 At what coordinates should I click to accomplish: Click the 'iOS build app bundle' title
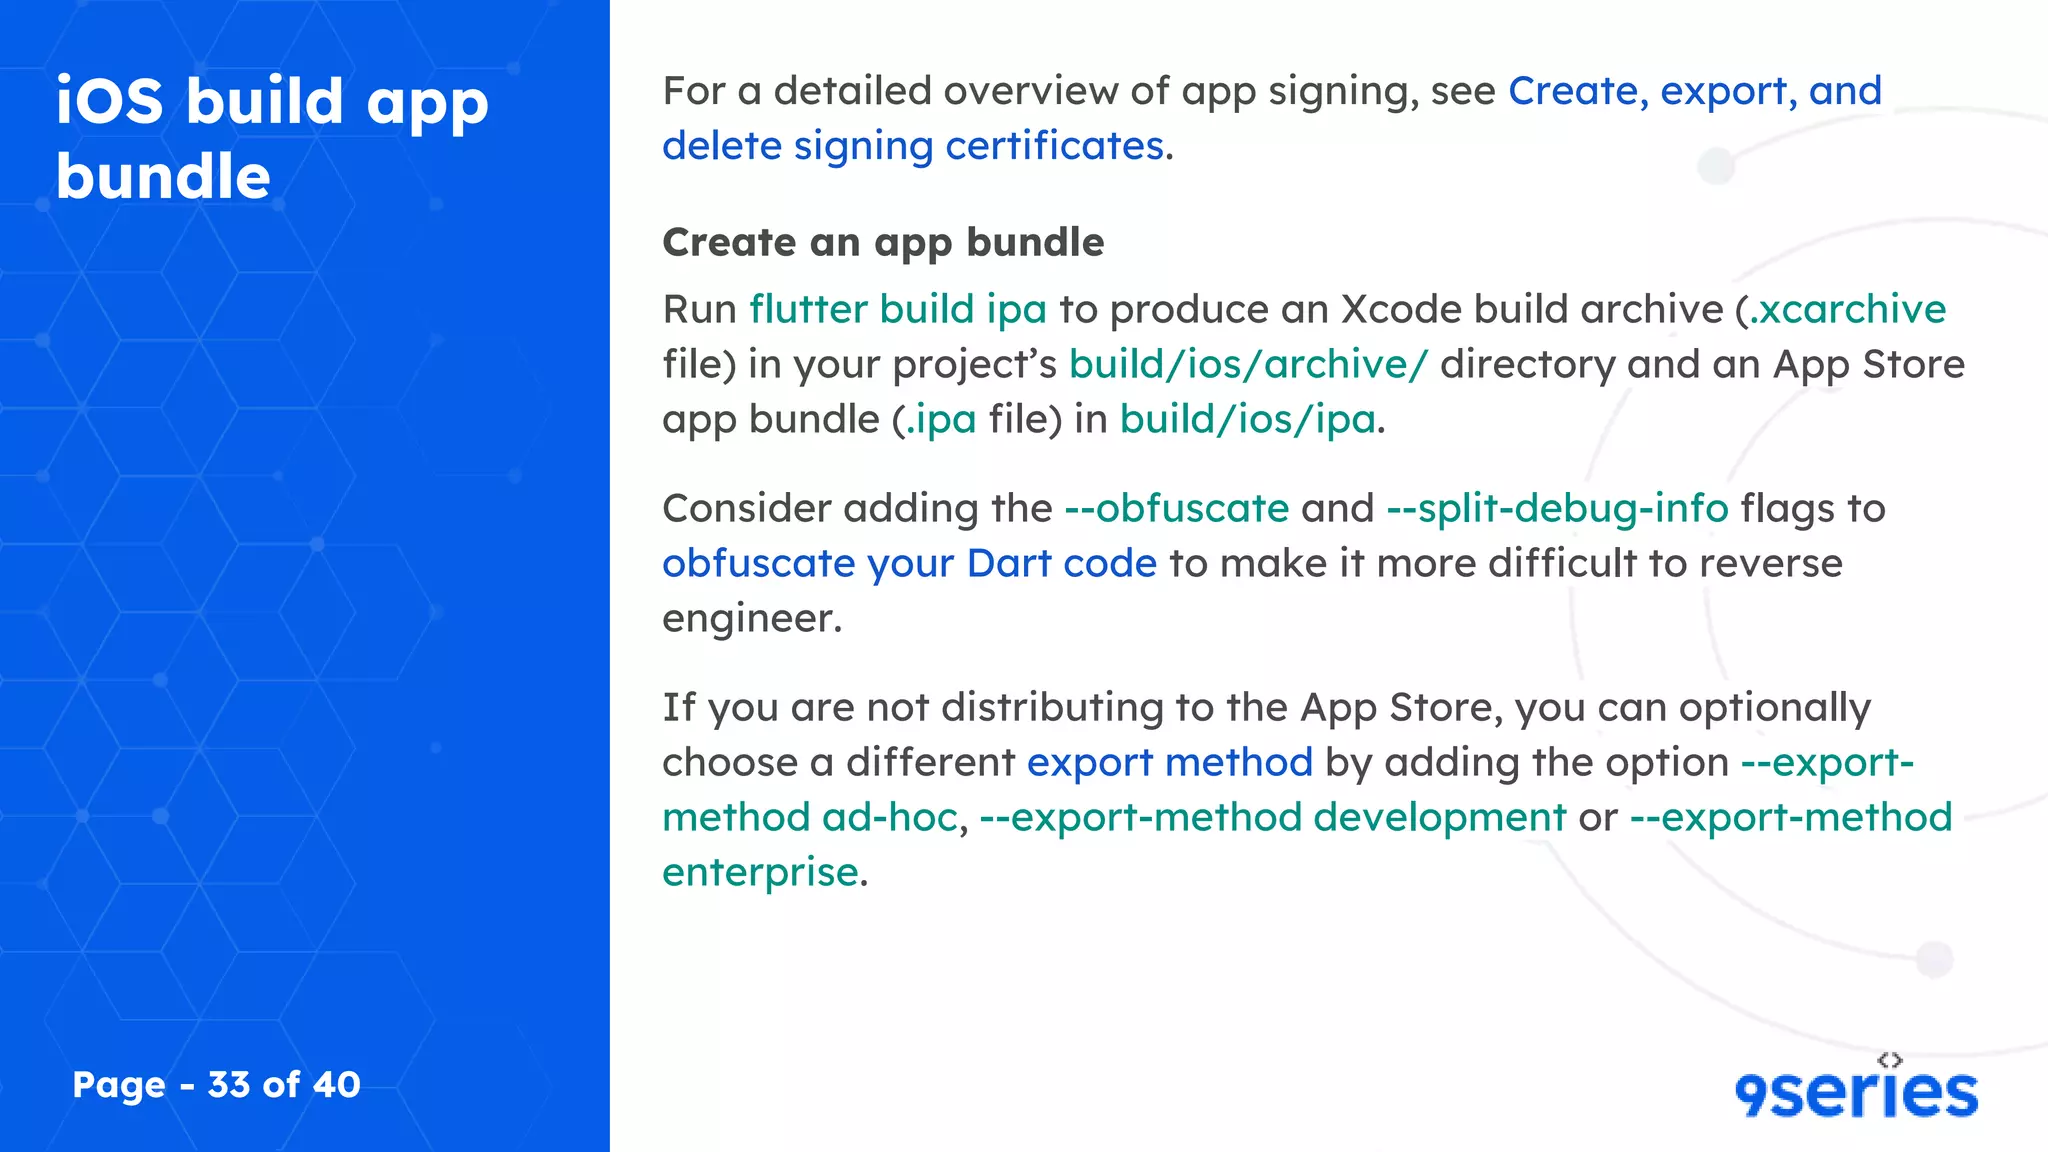272,138
